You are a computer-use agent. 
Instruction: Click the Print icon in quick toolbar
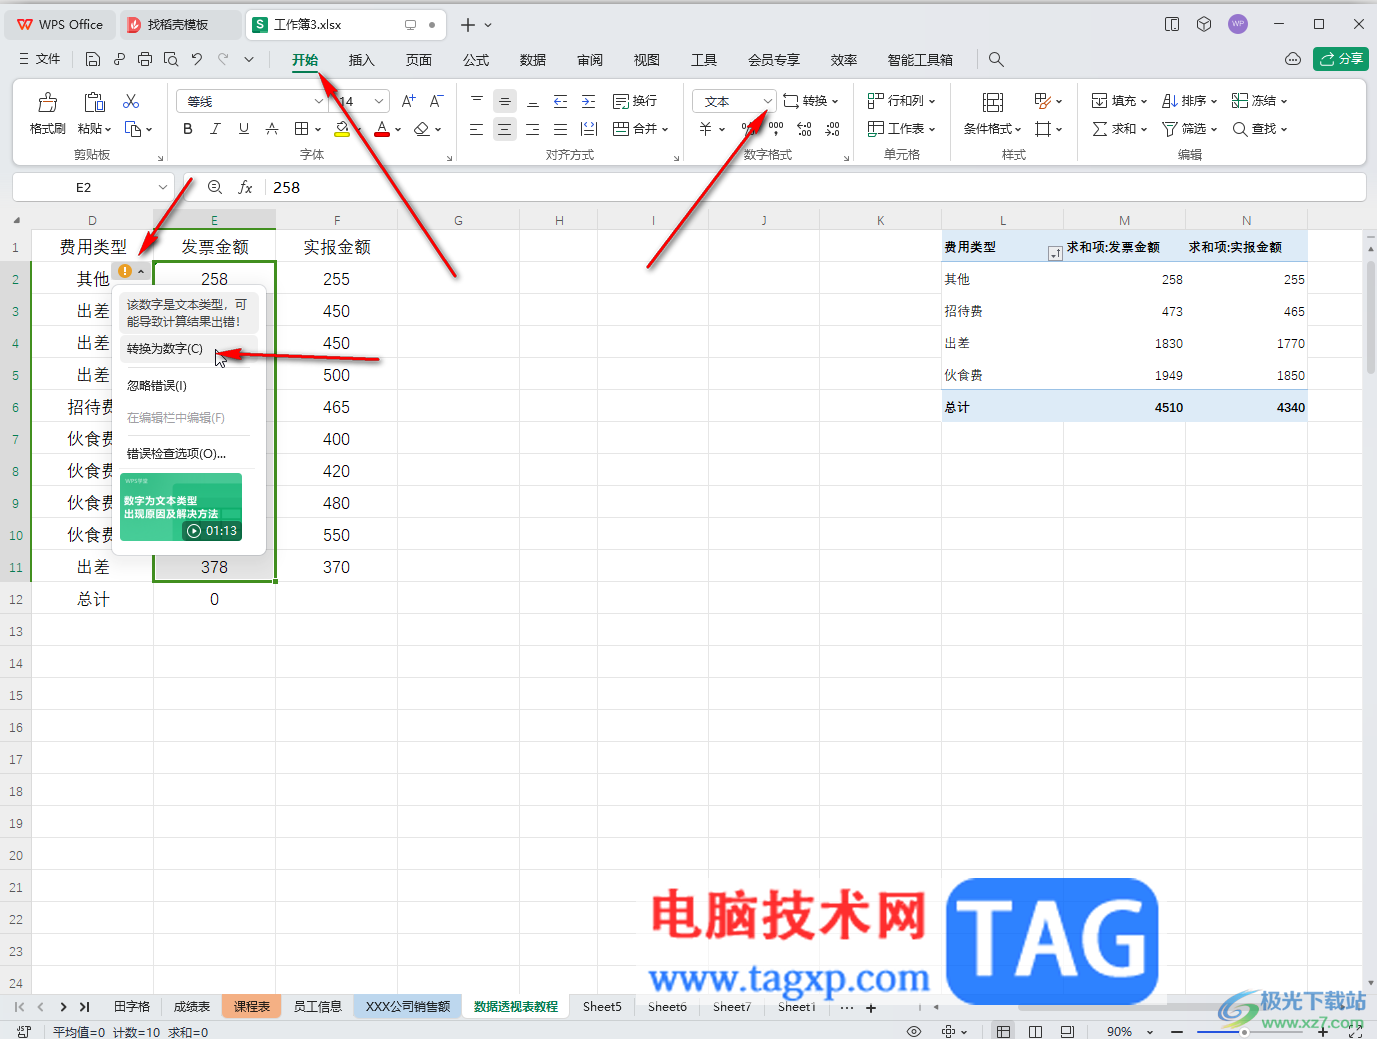(145, 59)
